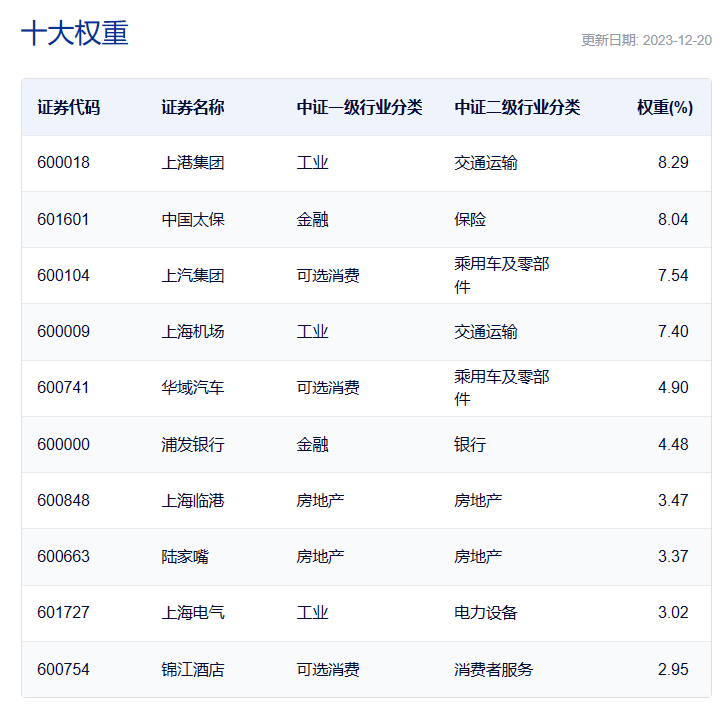Image resolution: width=720 pixels, height=704 pixels.
Task: Click the 中证二级行业分类 column header
Action: point(517,107)
